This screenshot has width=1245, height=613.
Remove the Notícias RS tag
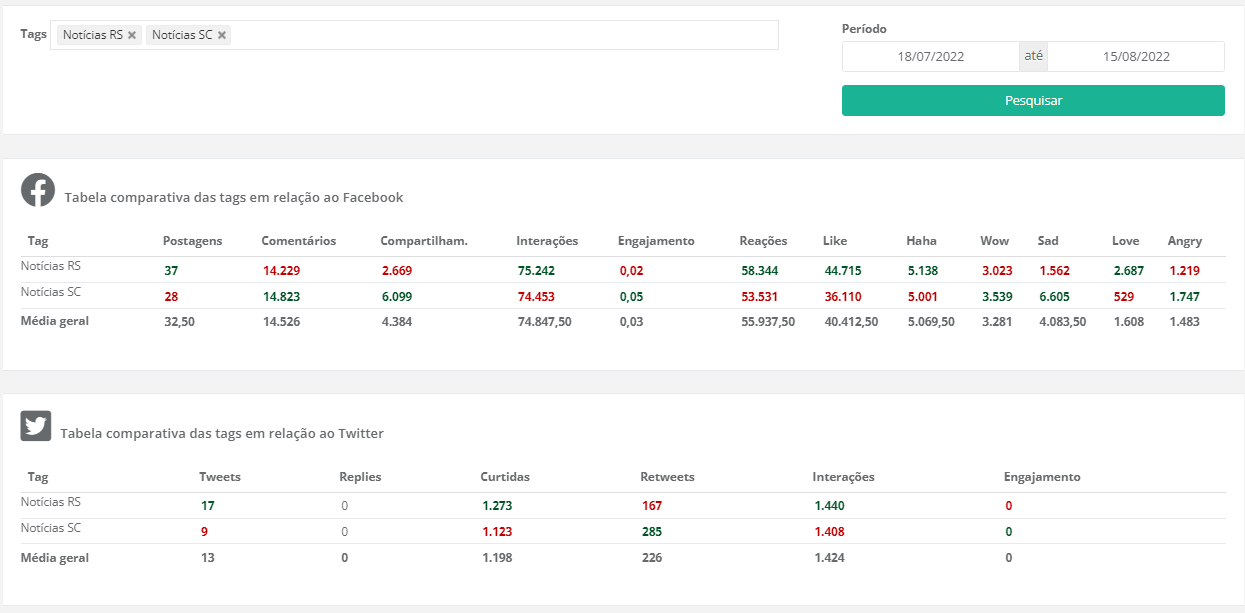[132, 35]
